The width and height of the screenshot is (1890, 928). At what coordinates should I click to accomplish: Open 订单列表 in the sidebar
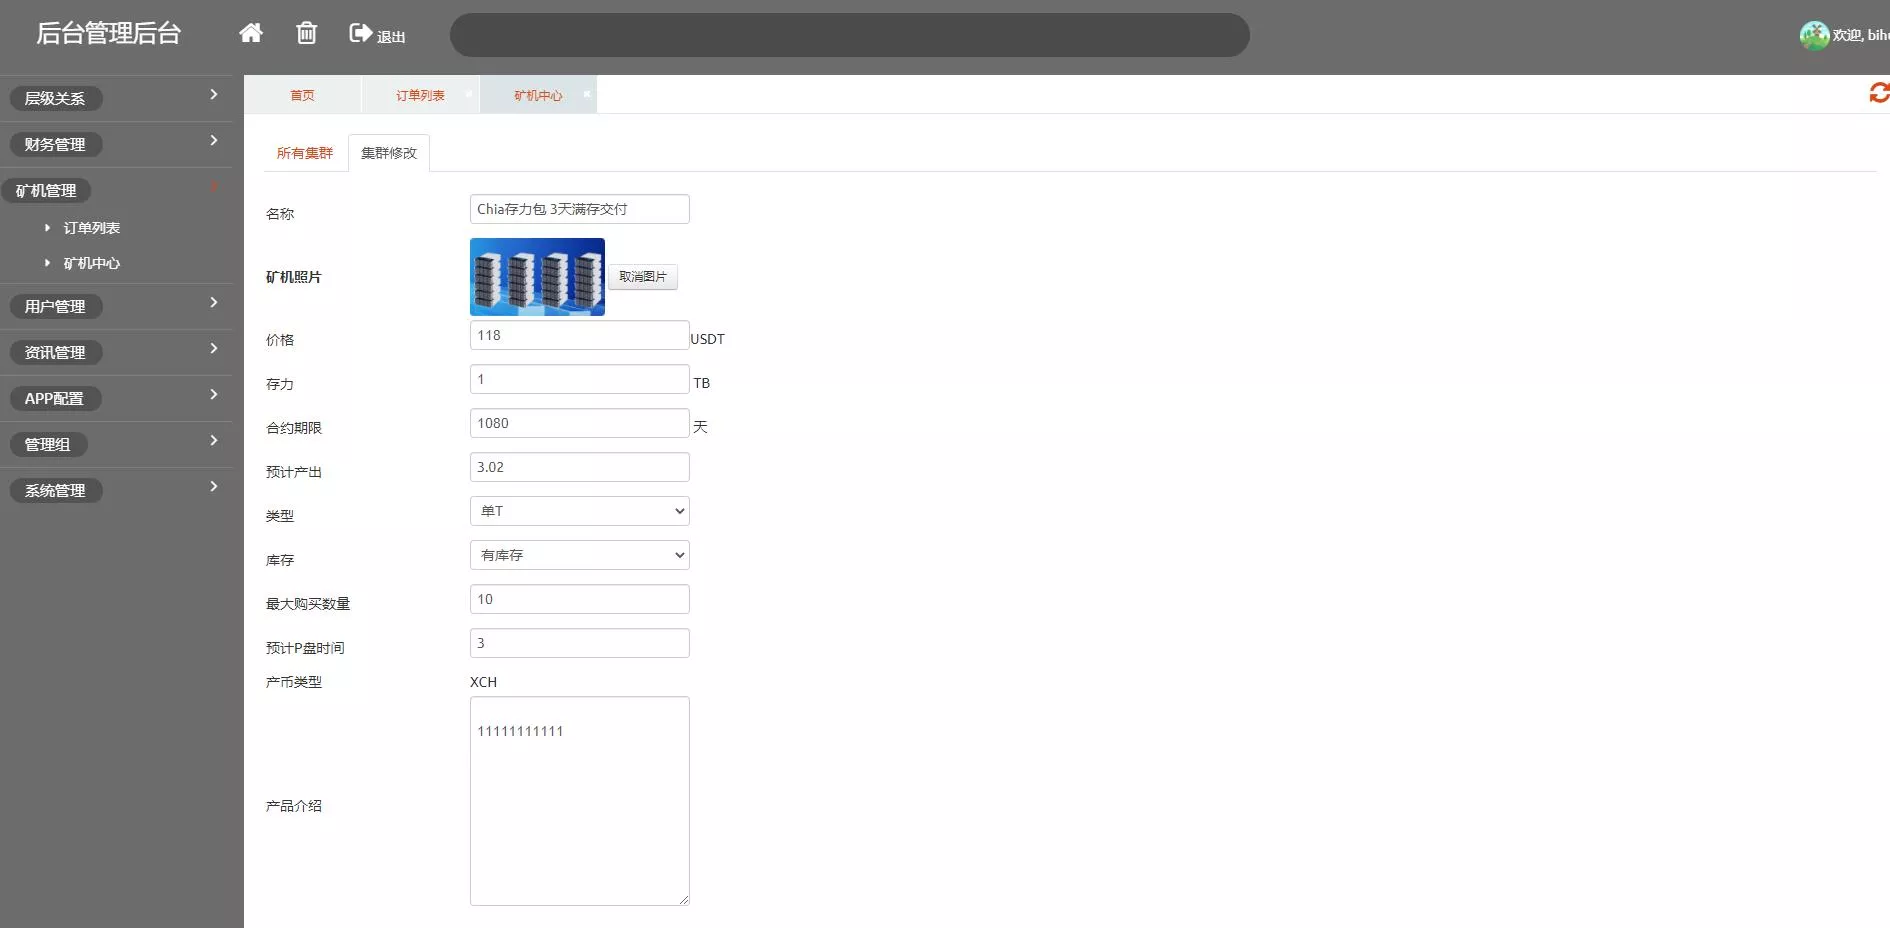pyautogui.click(x=91, y=228)
